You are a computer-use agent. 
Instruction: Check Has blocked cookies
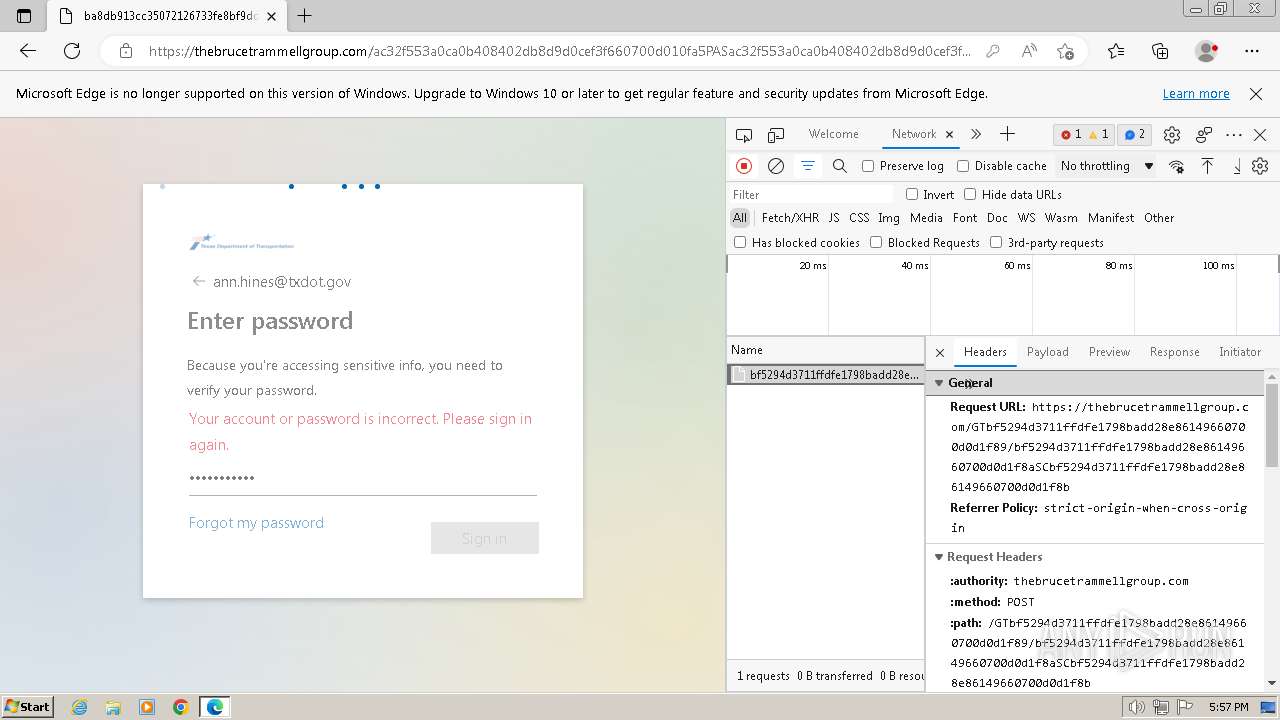740,242
